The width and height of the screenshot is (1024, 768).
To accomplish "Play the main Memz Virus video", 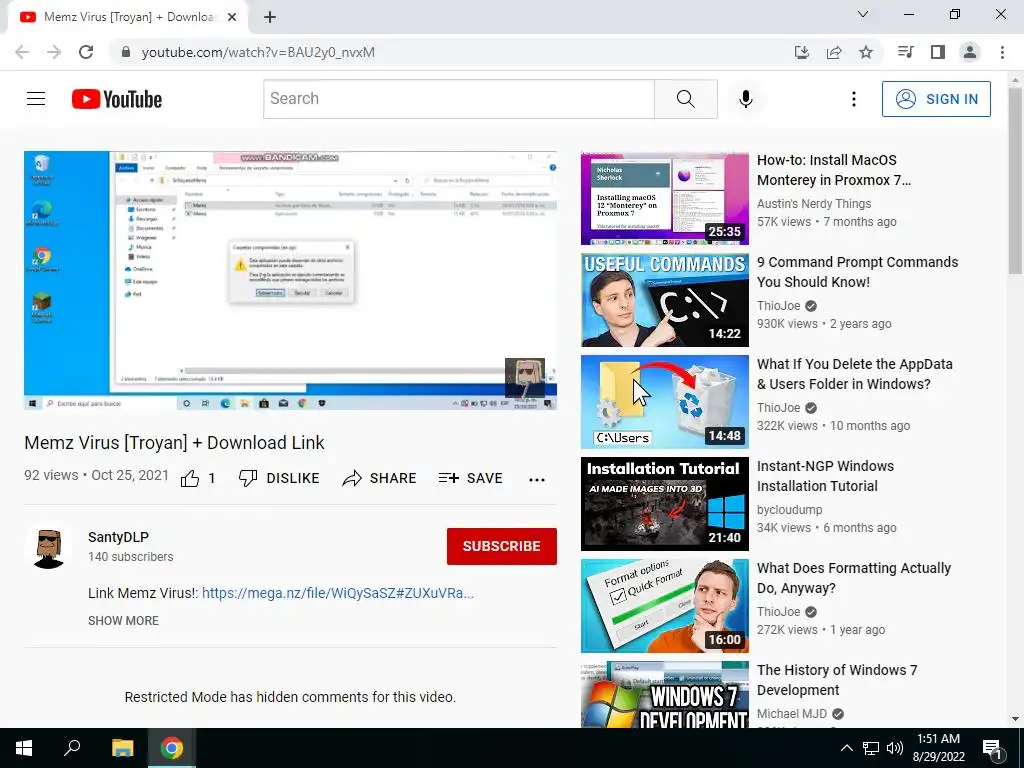I will click(x=290, y=280).
